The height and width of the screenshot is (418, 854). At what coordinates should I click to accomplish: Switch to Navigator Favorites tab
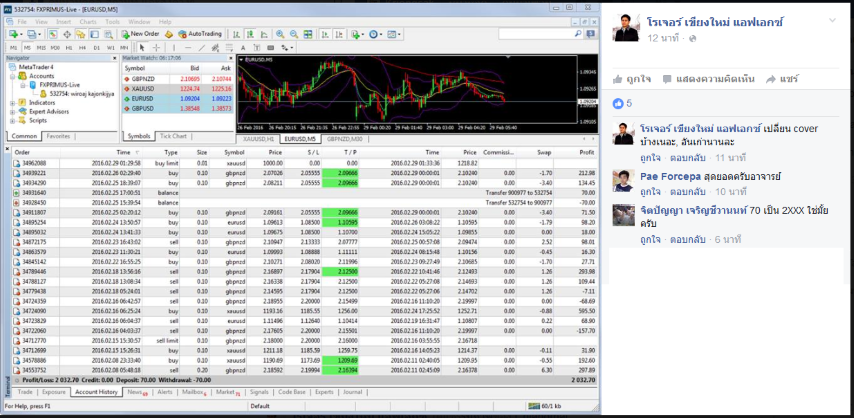pos(58,136)
